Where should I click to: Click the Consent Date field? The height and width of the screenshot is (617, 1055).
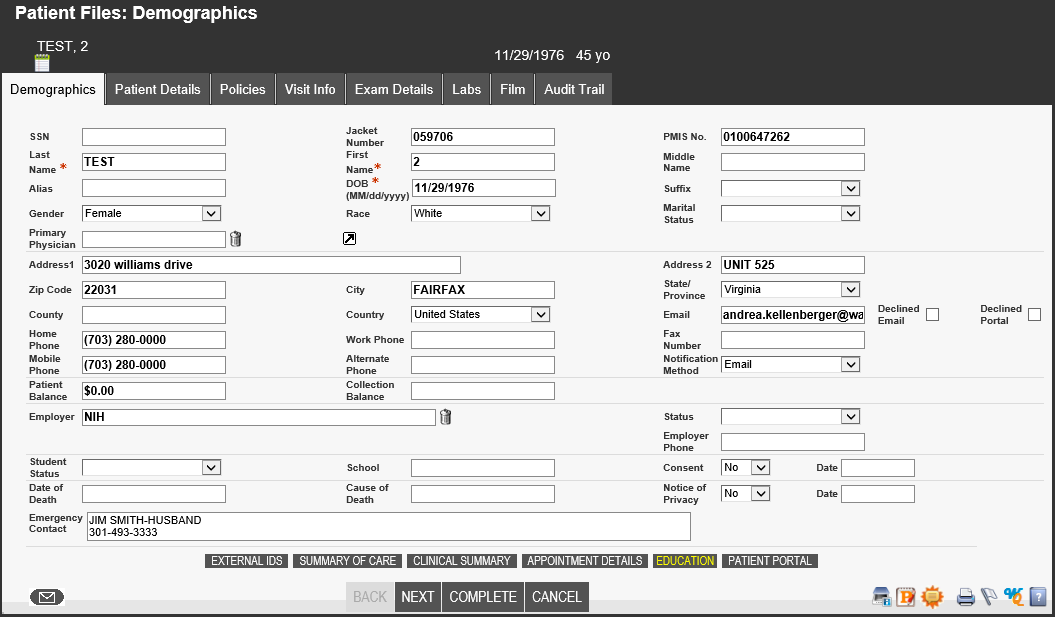tap(878, 468)
